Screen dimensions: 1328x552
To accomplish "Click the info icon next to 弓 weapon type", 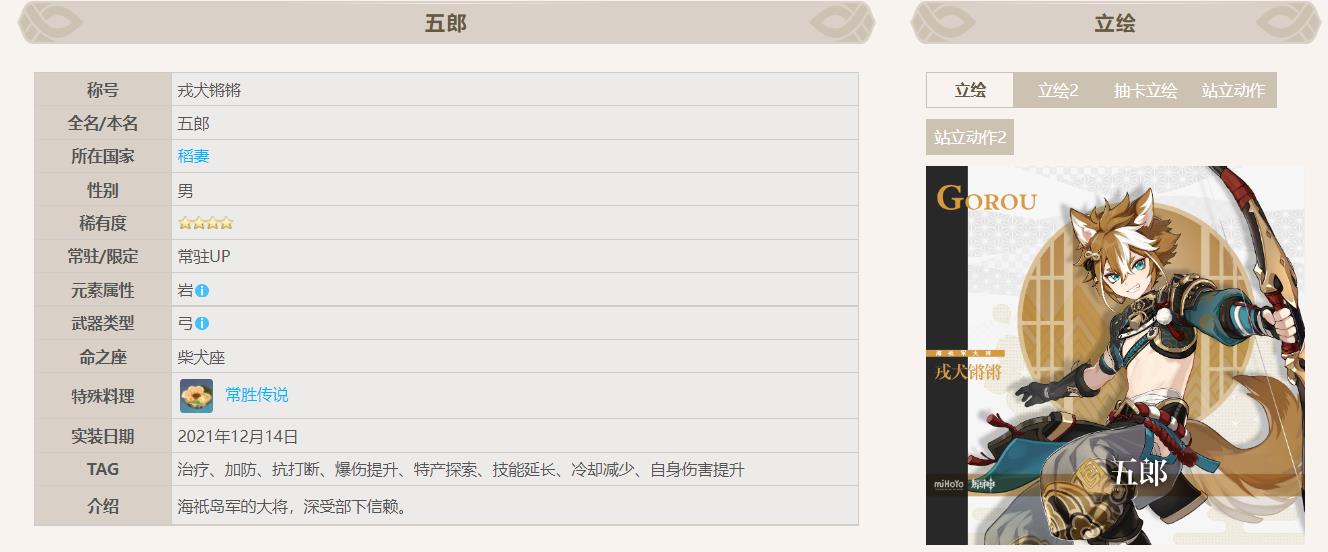I will click(x=202, y=324).
